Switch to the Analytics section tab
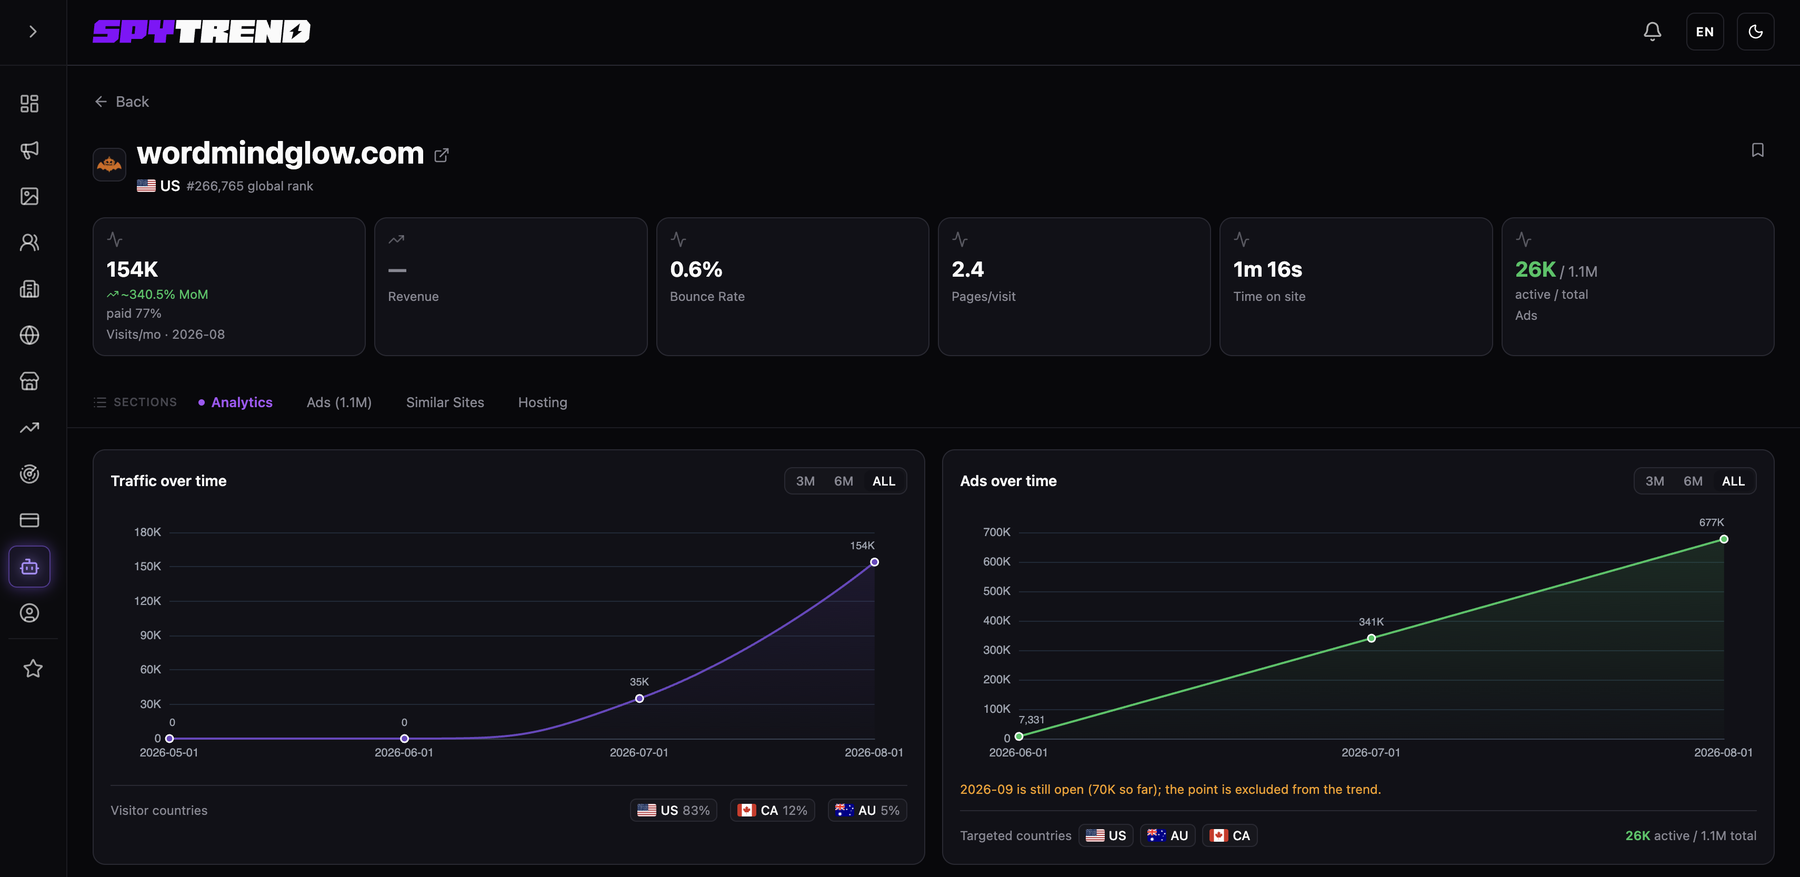 tap(235, 402)
